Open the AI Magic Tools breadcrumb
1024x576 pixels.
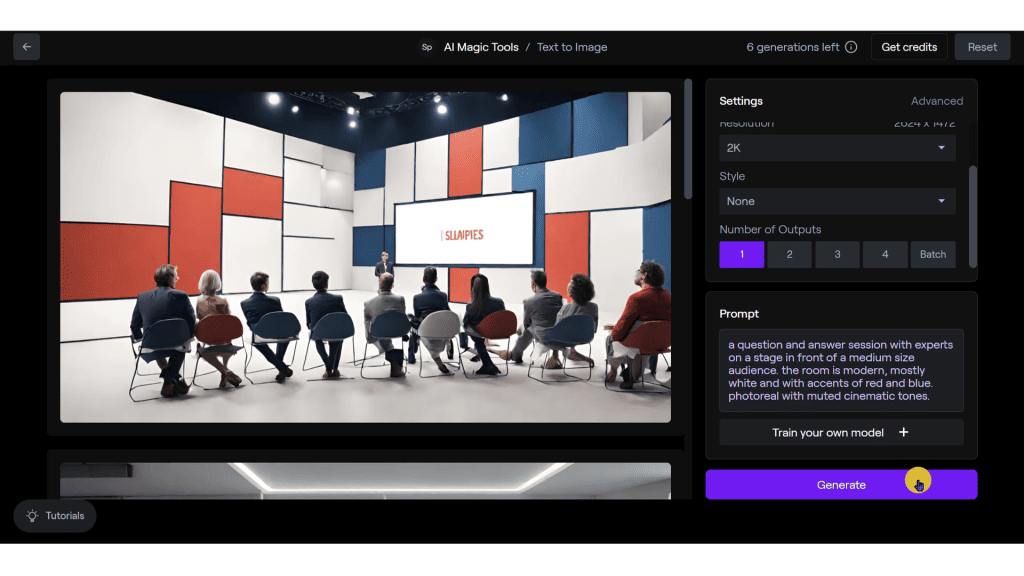[479, 46]
